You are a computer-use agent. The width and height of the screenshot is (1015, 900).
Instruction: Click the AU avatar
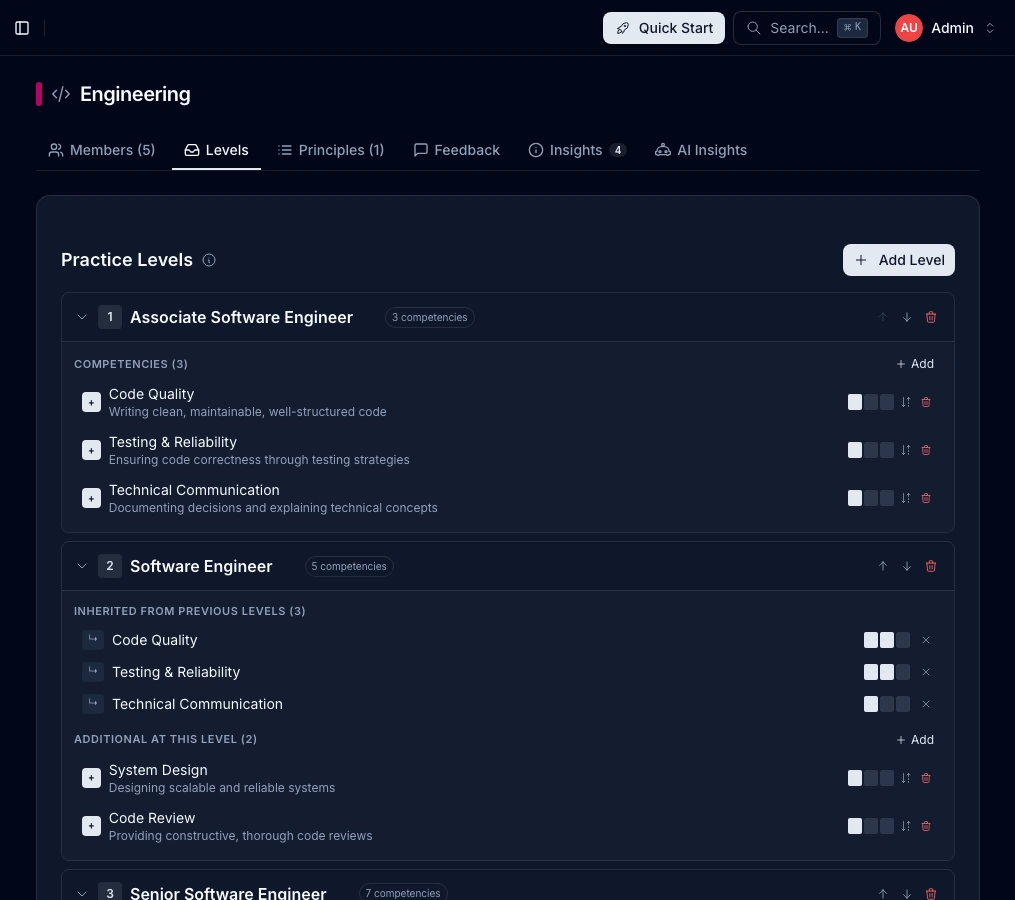click(909, 28)
